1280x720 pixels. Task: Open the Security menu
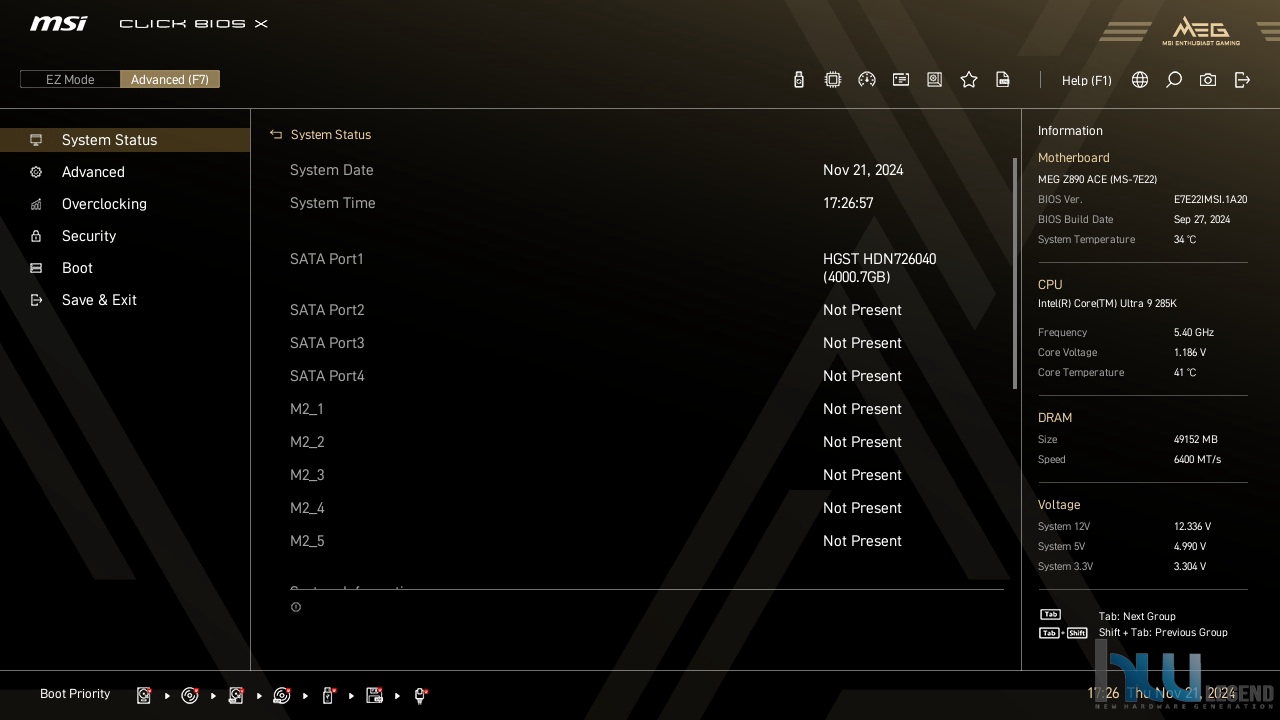(x=125, y=236)
